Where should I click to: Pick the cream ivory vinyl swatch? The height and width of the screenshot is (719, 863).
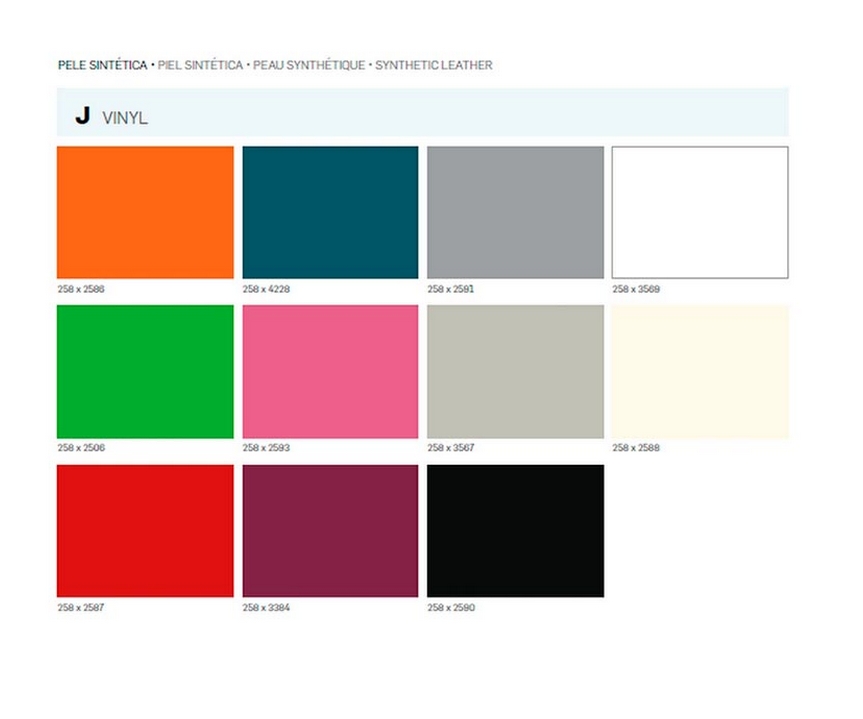(x=700, y=372)
